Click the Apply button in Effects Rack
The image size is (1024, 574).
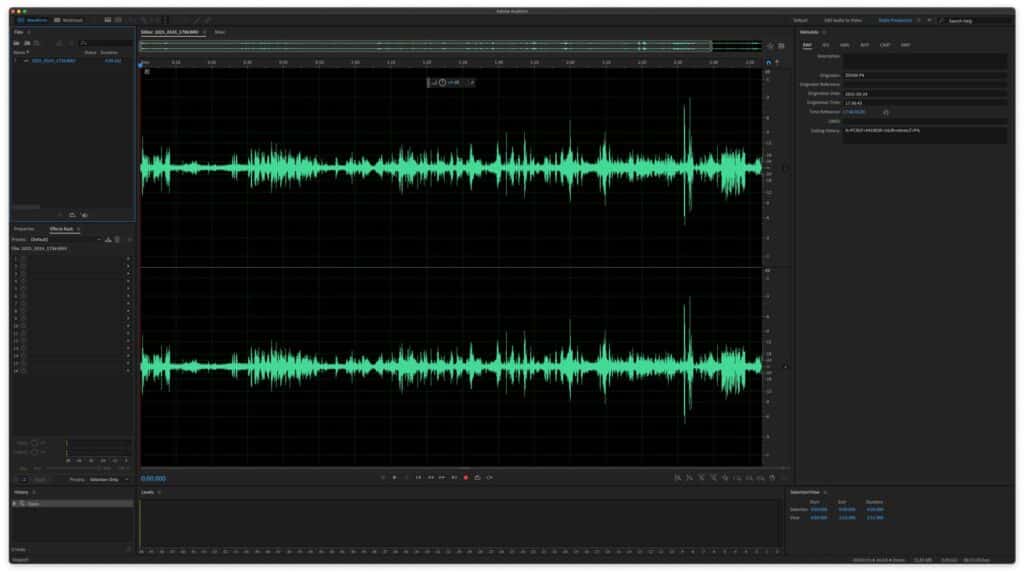[40, 479]
